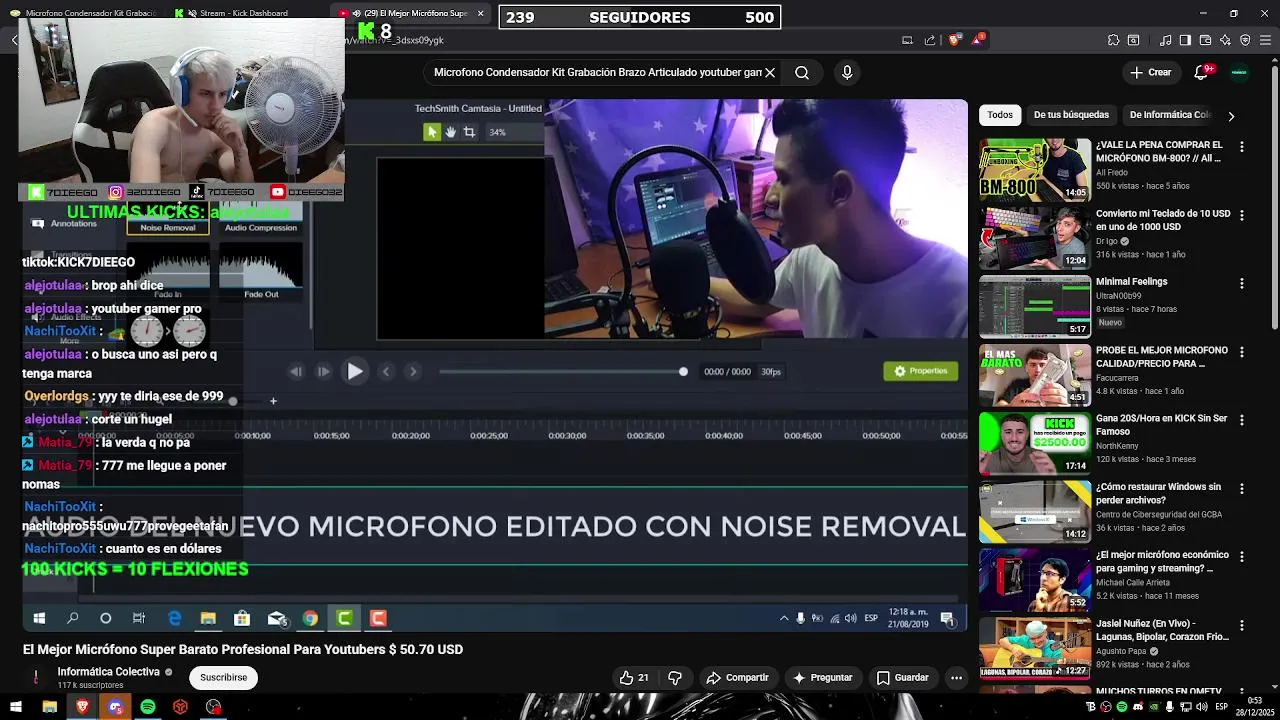The image size is (1280, 720).
Task: Click the YouTube page vertical scrollbar
Action: [1274, 195]
